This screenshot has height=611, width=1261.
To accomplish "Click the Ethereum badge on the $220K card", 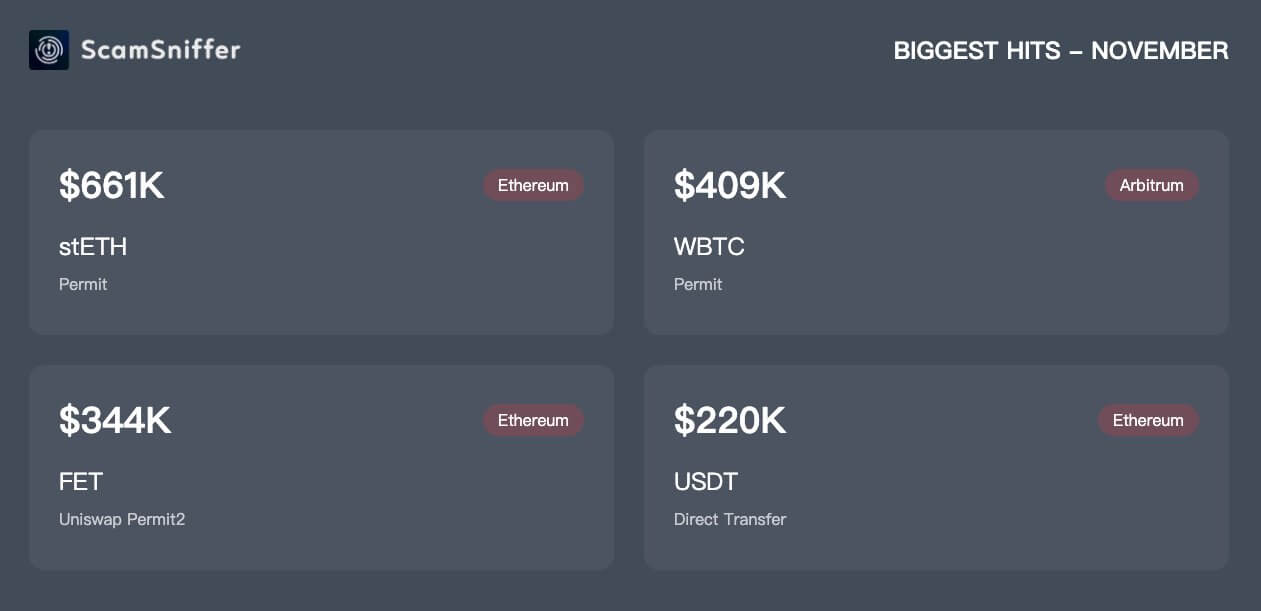I will click(1148, 420).
